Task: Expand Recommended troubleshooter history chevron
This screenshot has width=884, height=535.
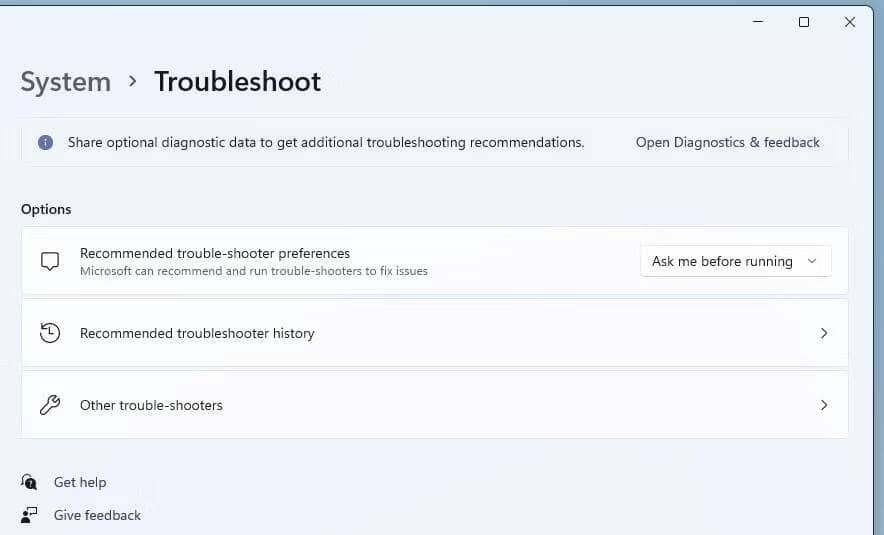Action: tap(824, 333)
